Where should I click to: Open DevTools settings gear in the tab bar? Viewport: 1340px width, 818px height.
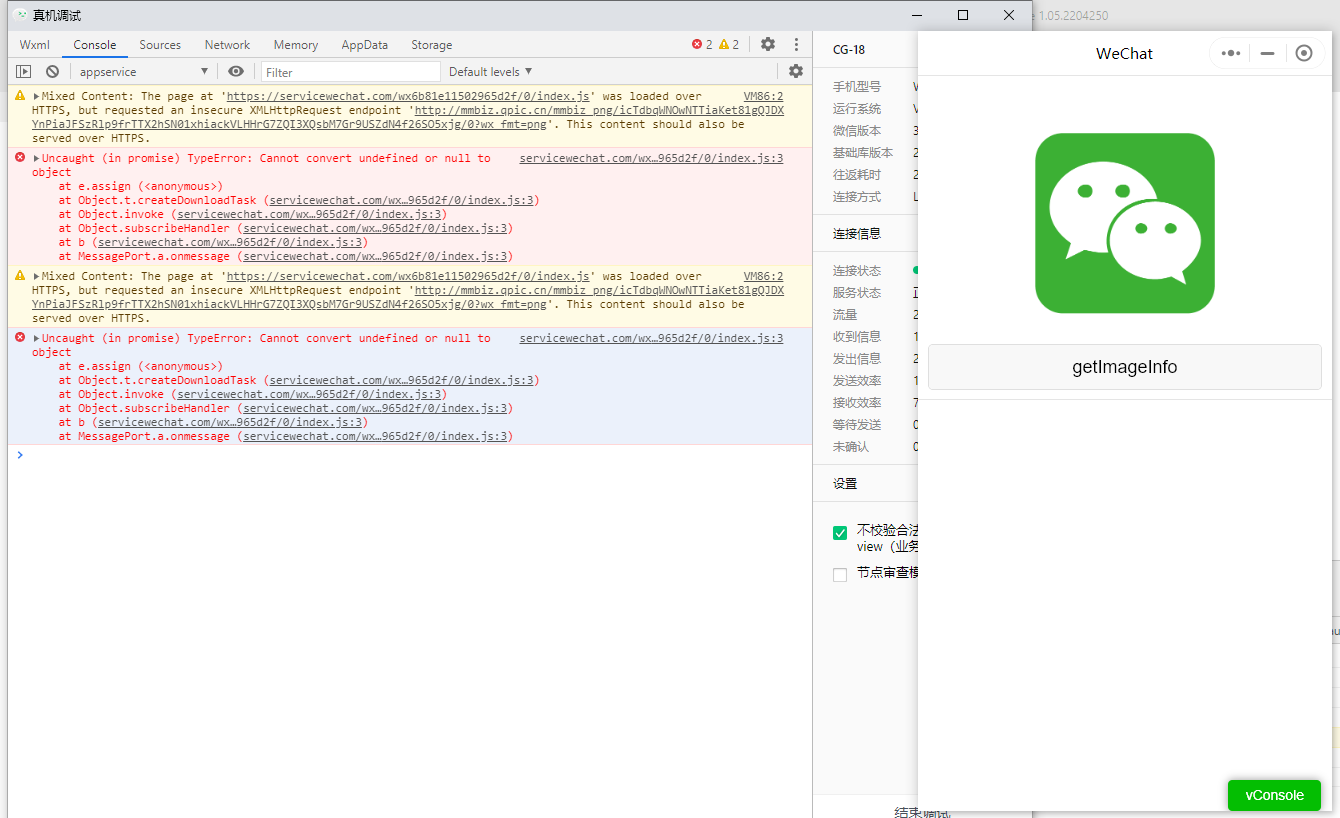[768, 44]
